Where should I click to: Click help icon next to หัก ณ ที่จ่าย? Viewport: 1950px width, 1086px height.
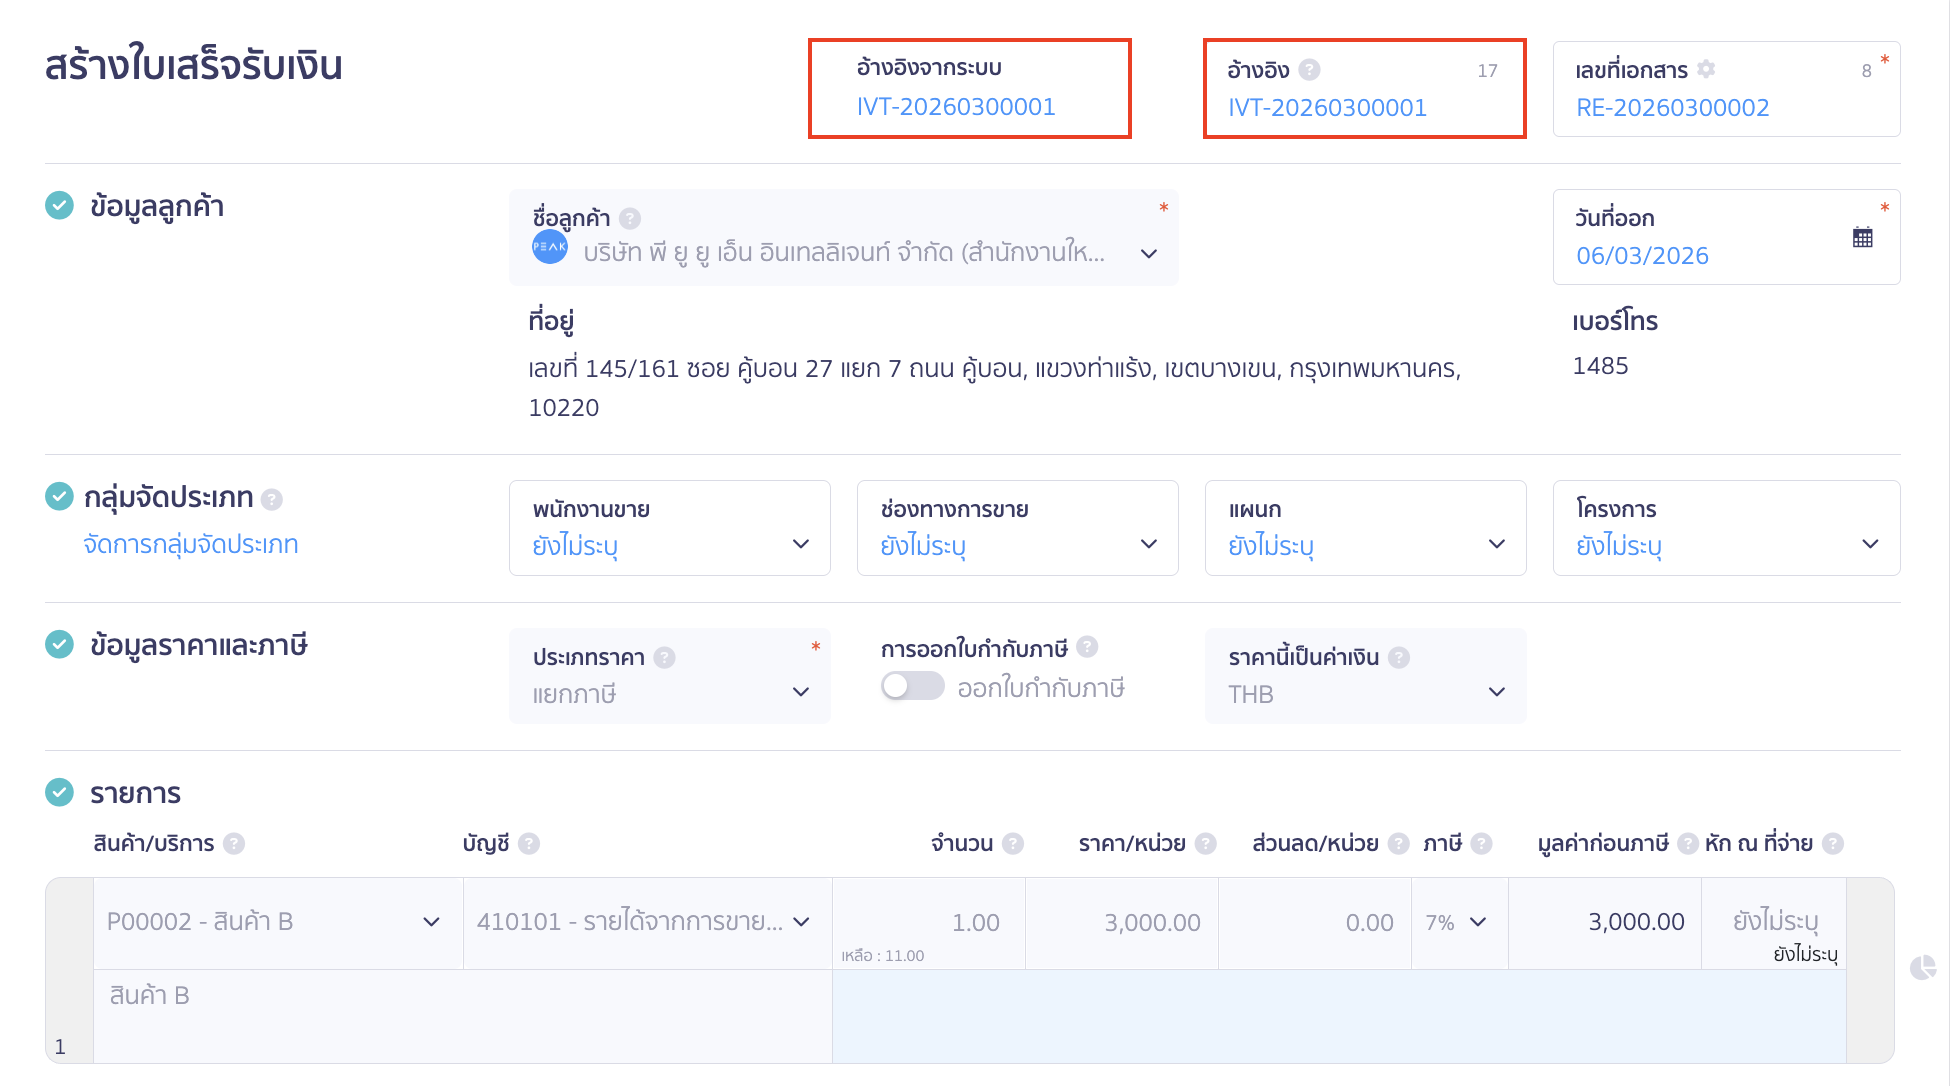coord(1833,844)
